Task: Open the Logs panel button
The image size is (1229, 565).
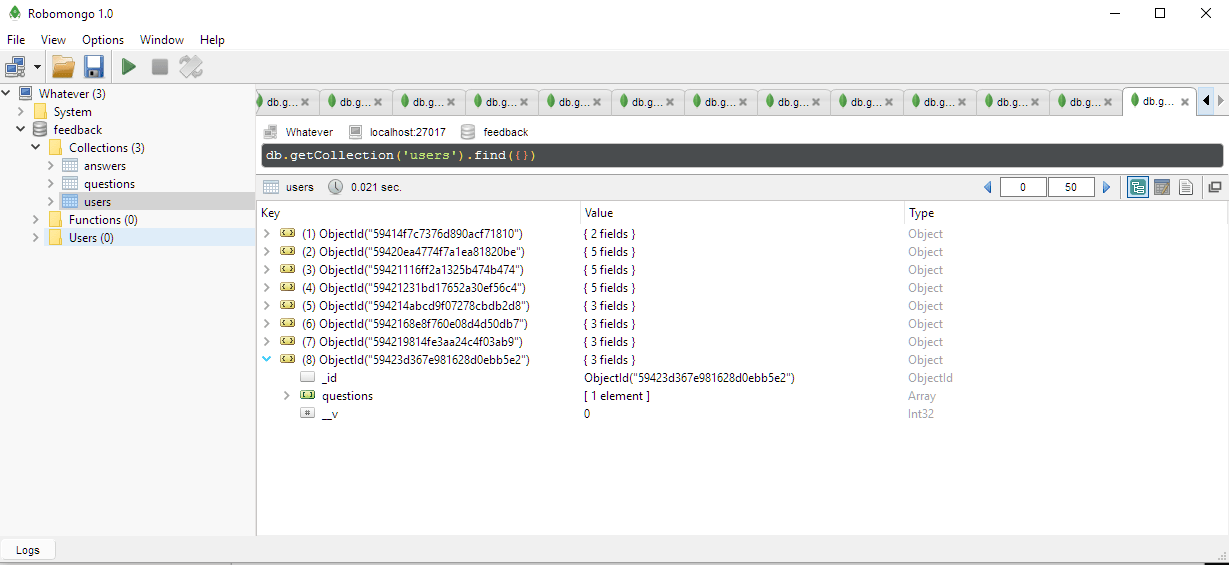Action: point(28,550)
